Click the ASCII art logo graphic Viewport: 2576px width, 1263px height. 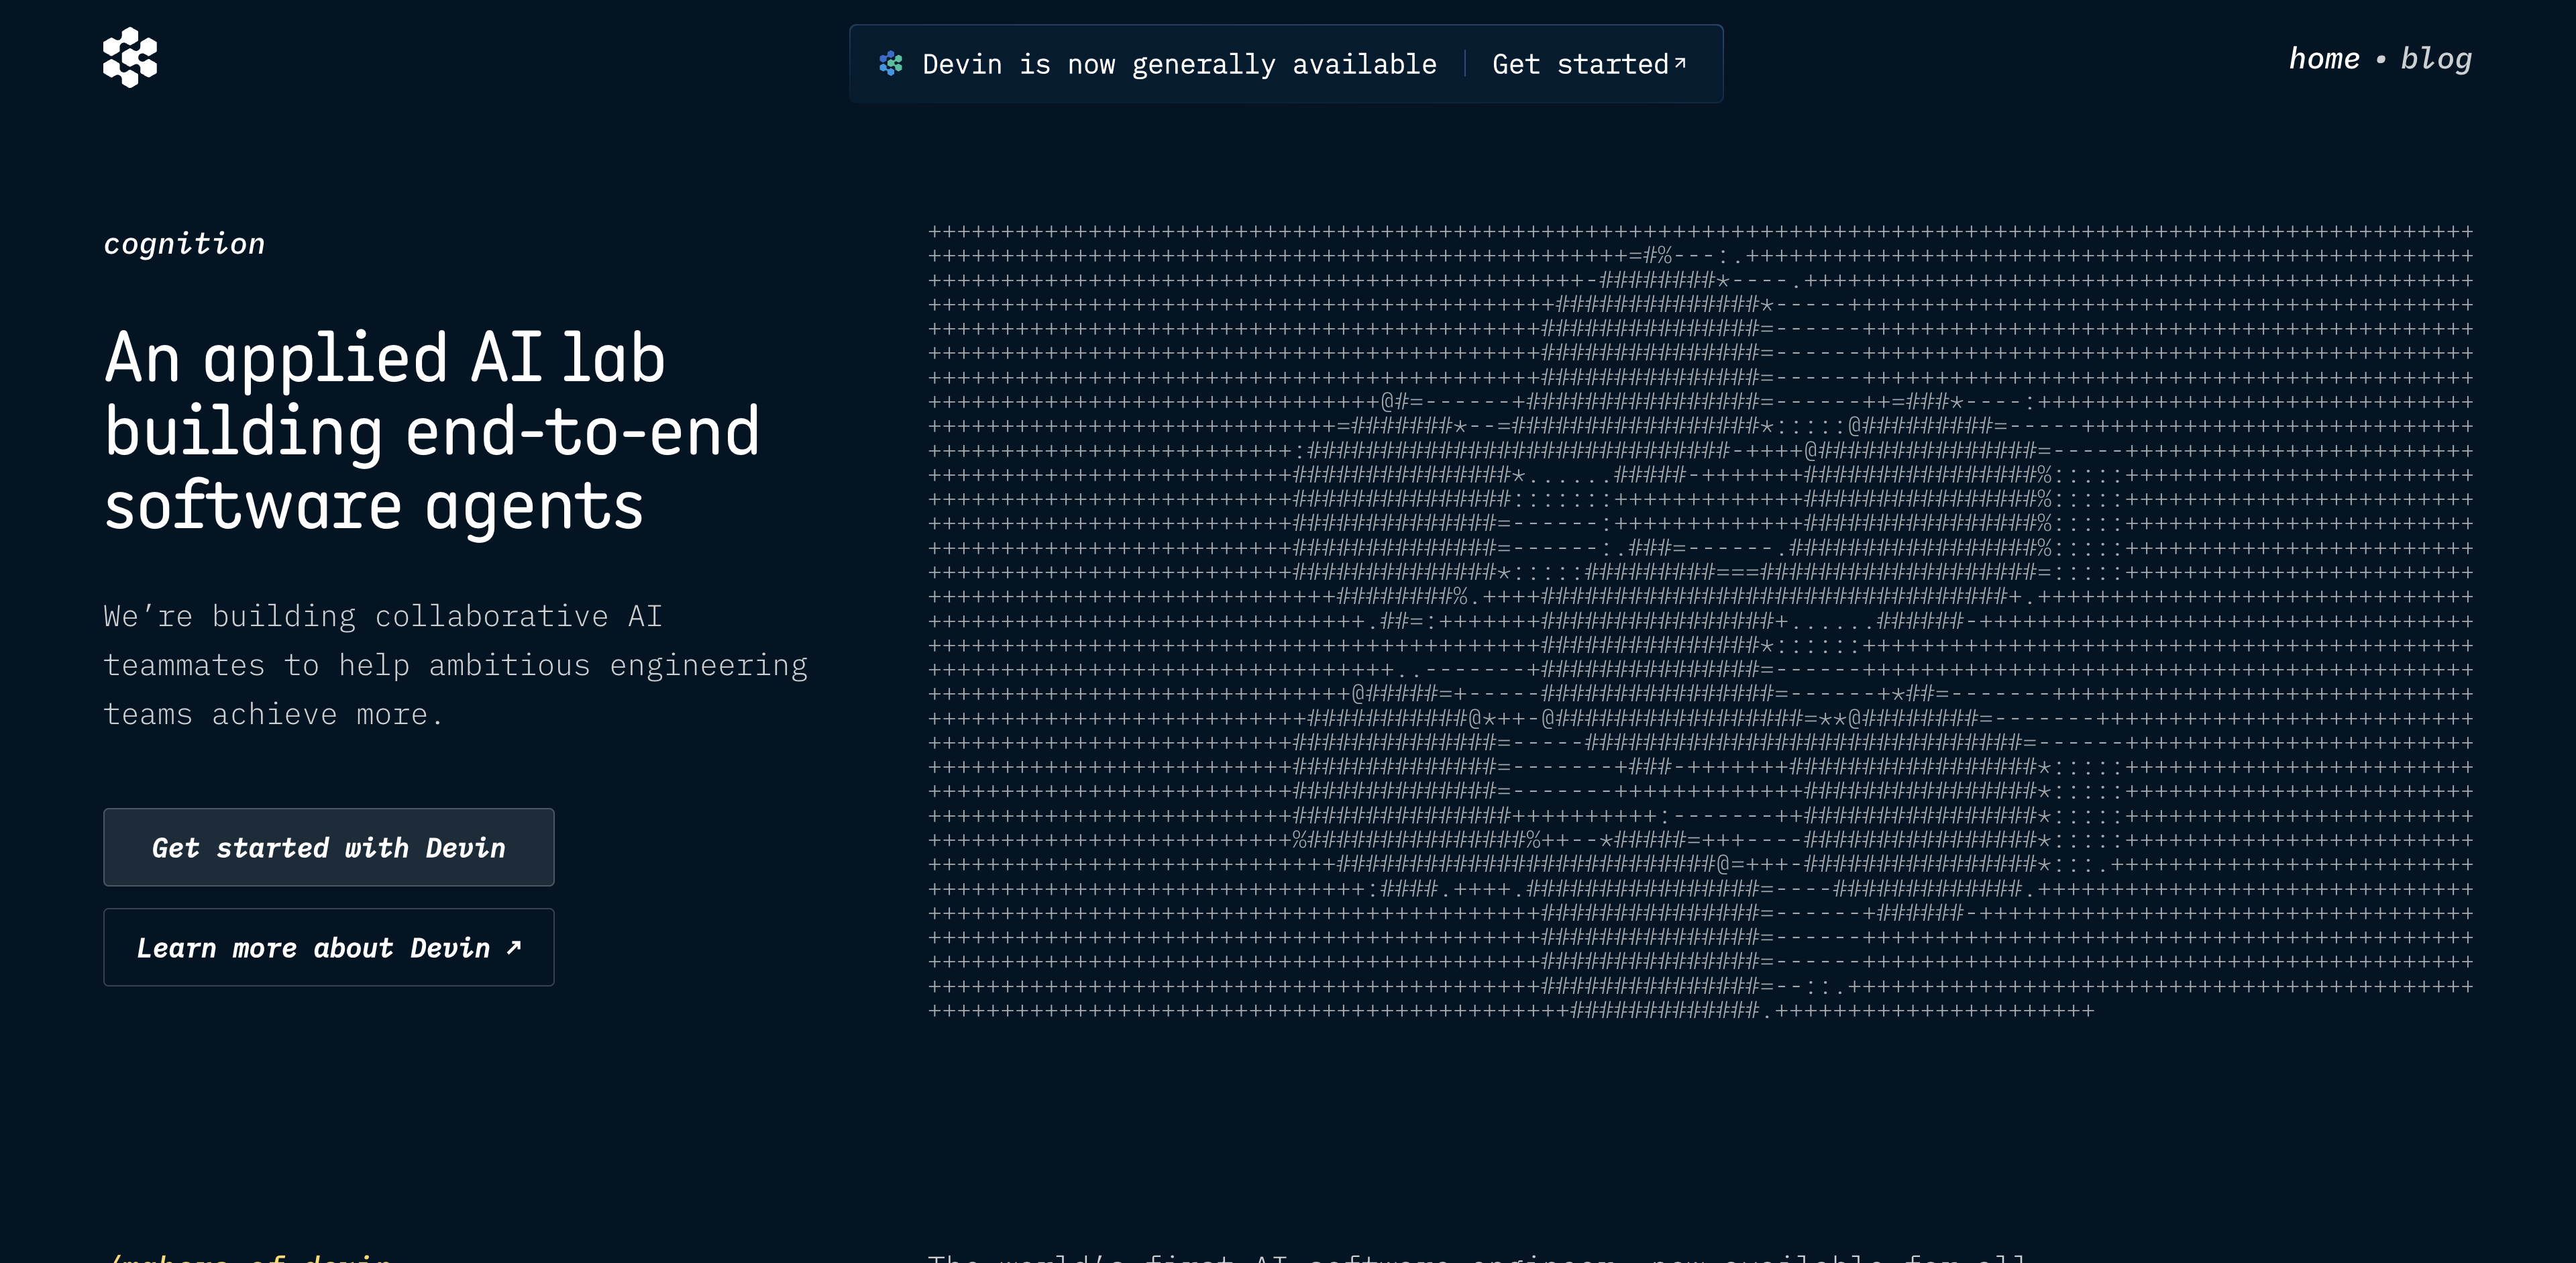(x=1700, y=621)
